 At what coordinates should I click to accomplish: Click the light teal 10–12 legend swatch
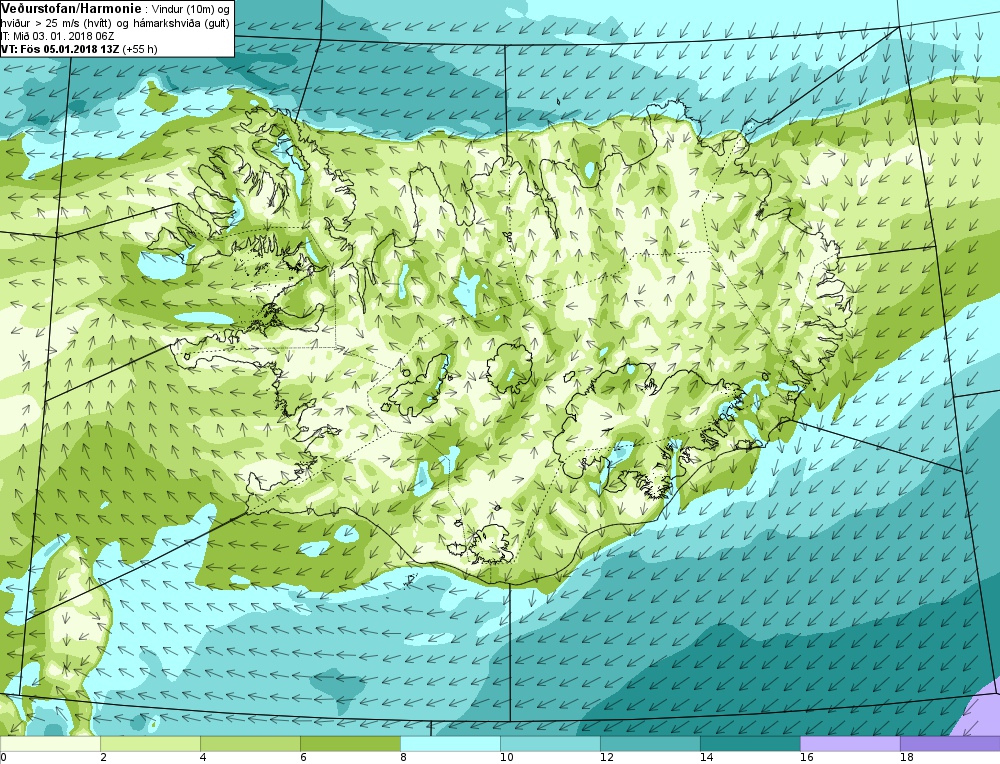tap(551, 744)
